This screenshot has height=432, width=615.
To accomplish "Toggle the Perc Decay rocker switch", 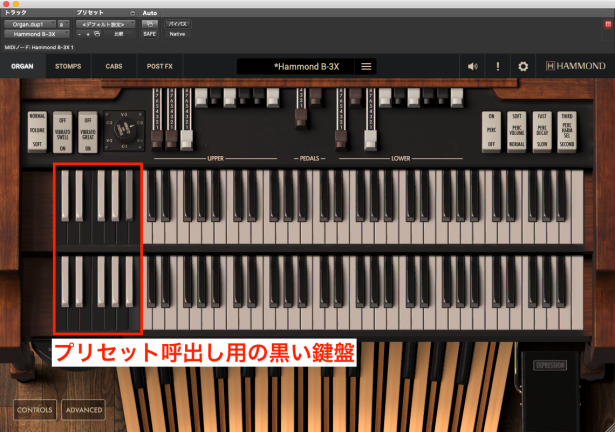I will pyautogui.click(x=542, y=131).
